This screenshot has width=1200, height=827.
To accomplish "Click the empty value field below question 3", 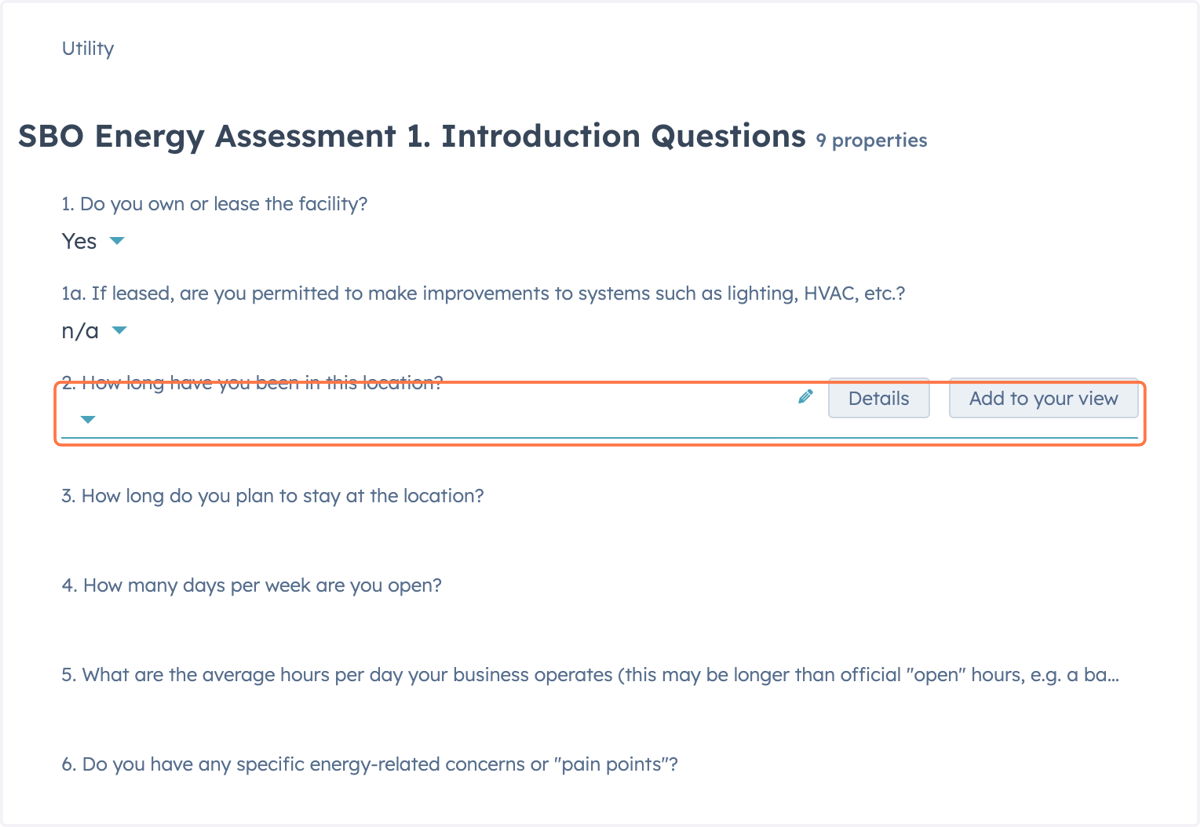I will point(599,532).
